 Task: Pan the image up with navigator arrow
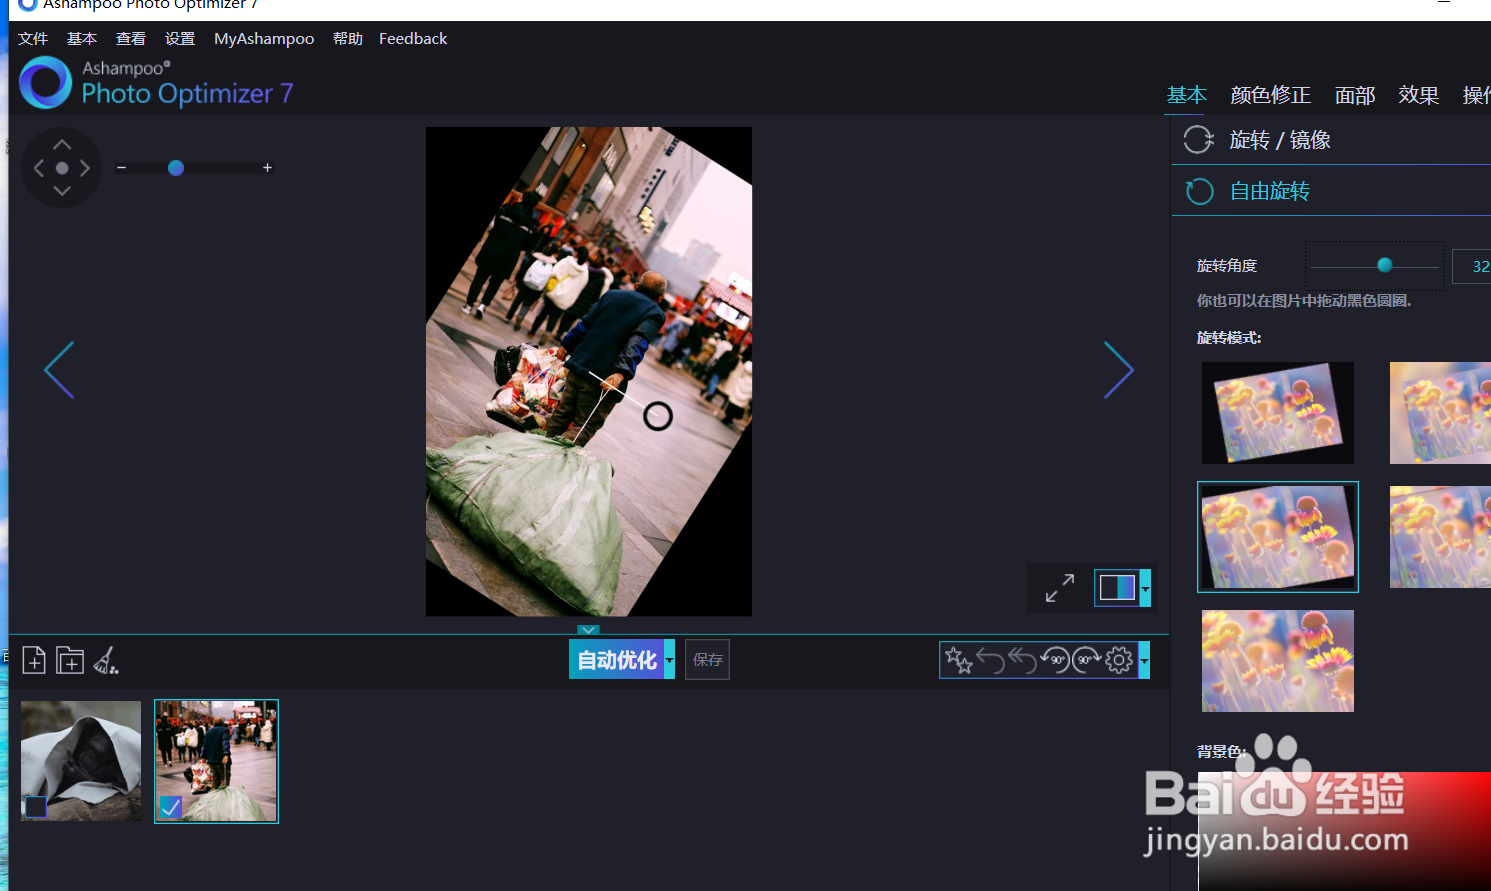(62, 145)
